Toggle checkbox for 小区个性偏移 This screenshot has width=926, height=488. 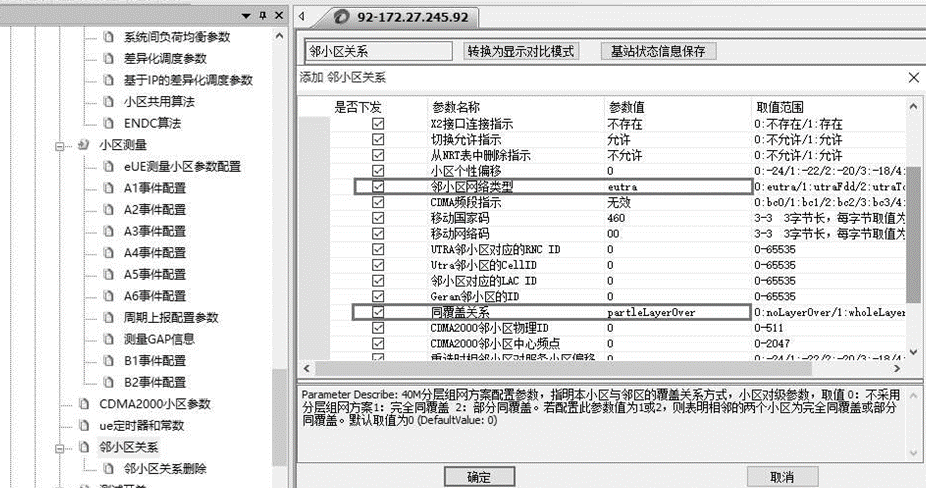378,171
